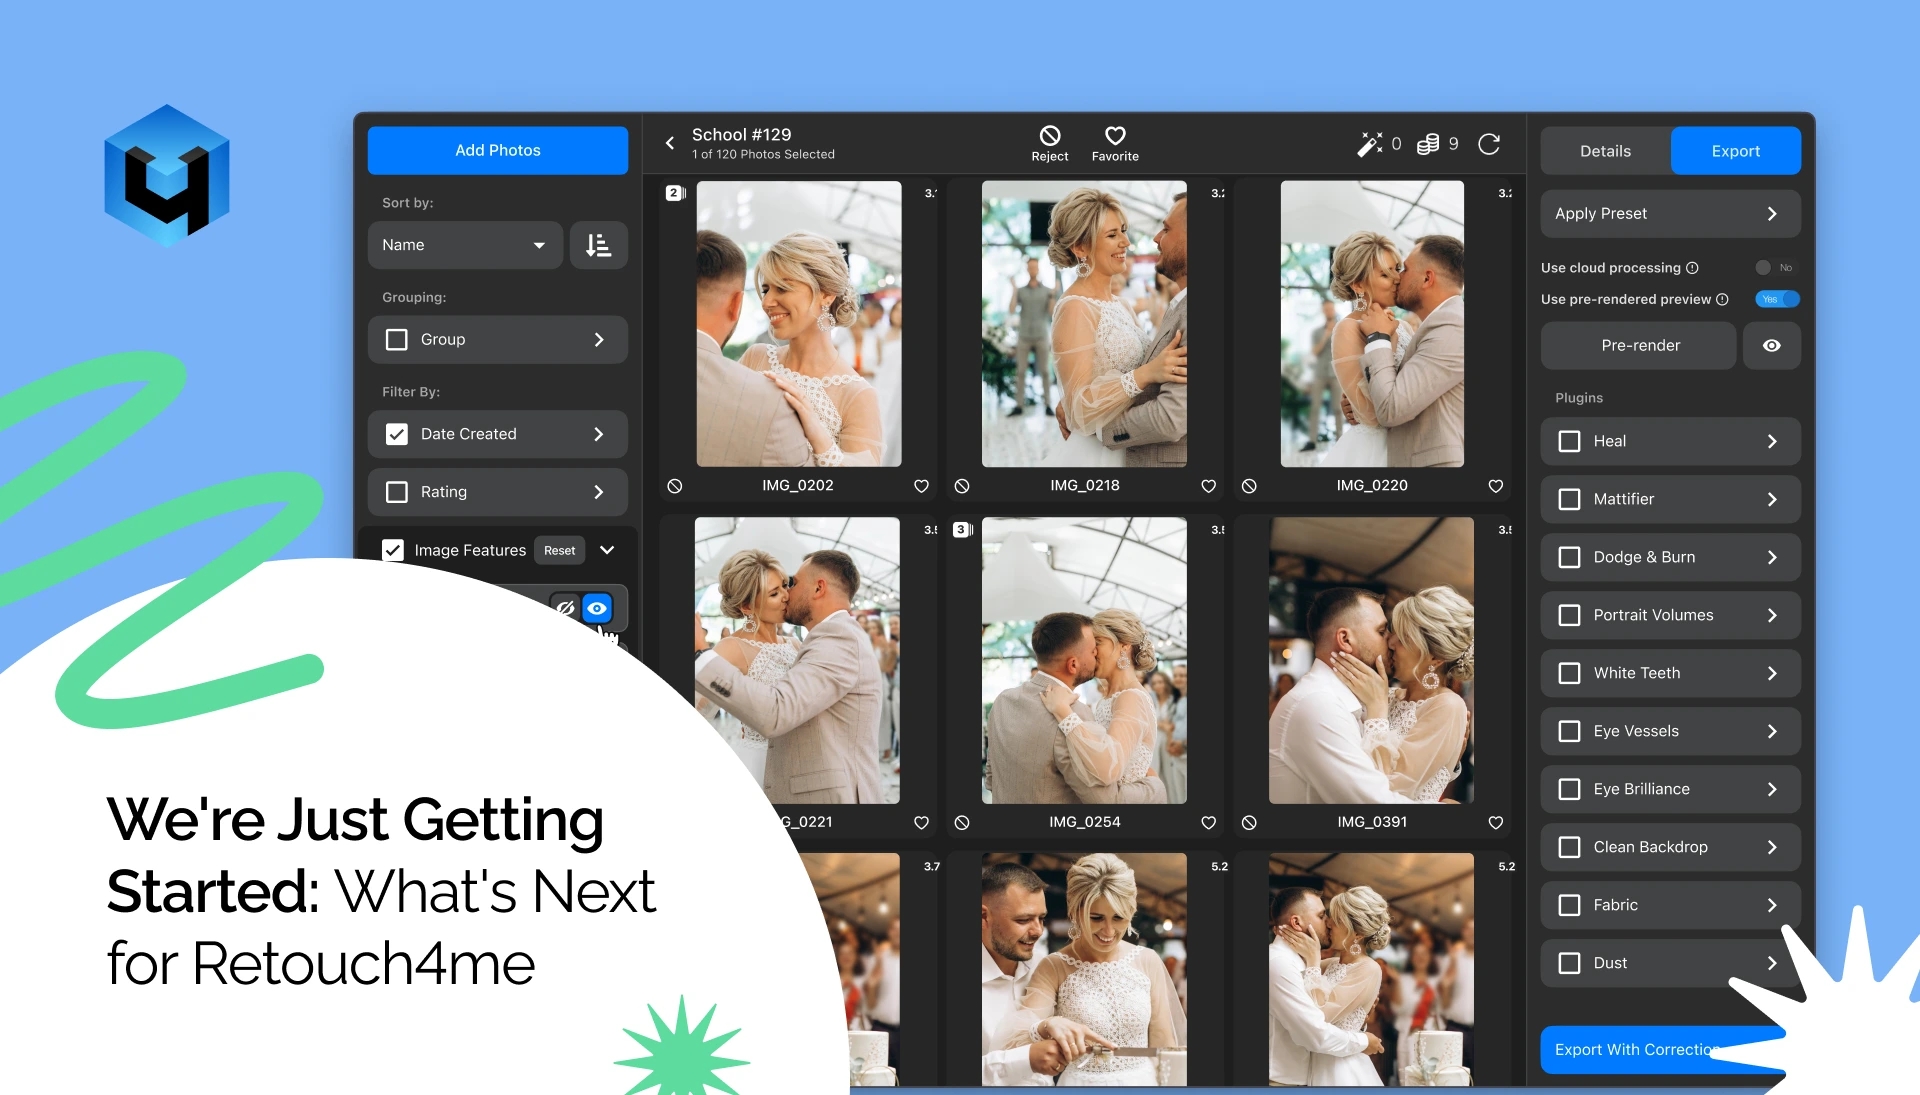Reject photo IMG_0391
The image size is (1920, 1095).
tap(1249, 822)
